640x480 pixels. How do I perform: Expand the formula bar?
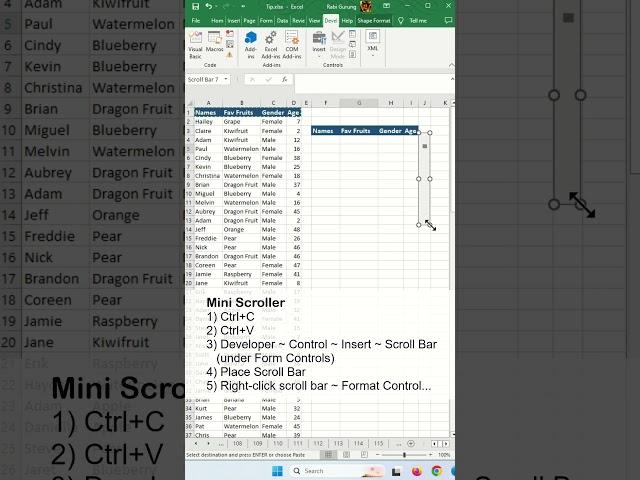click(452, 79)
